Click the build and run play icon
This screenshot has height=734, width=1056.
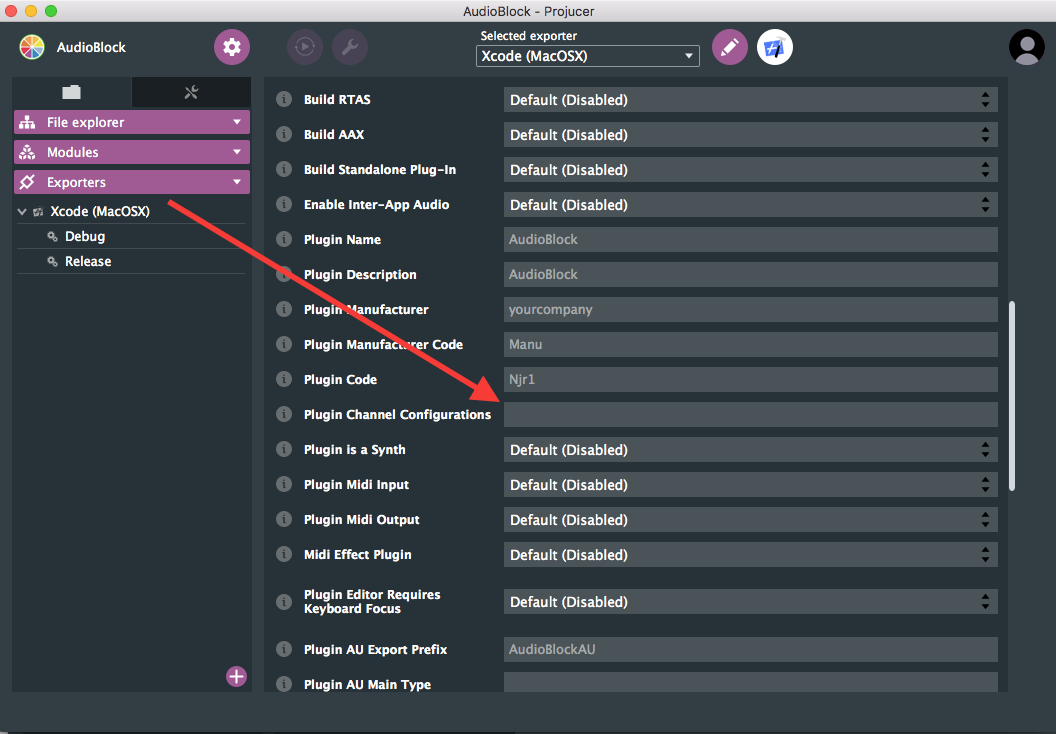[304, 47]
